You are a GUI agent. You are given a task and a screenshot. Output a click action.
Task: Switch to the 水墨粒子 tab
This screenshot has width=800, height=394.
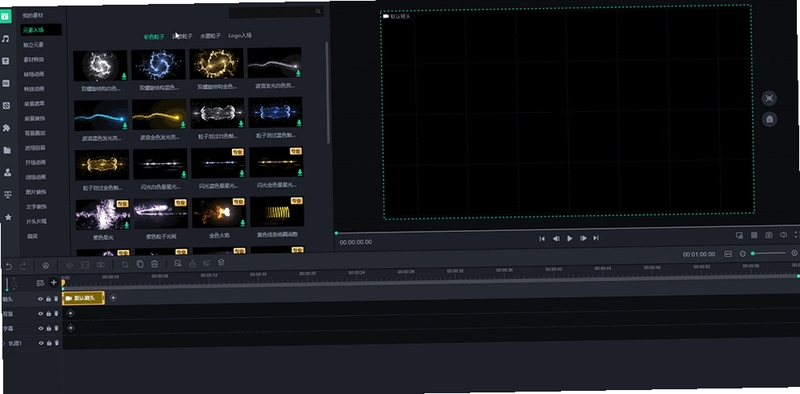tap(210, 36)
